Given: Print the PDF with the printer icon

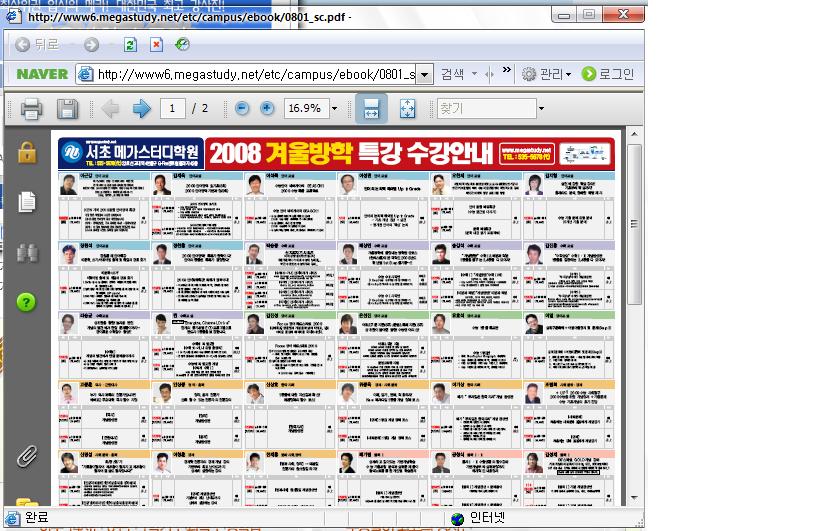Looking at the screenshot, I should (x=32, y=109).
